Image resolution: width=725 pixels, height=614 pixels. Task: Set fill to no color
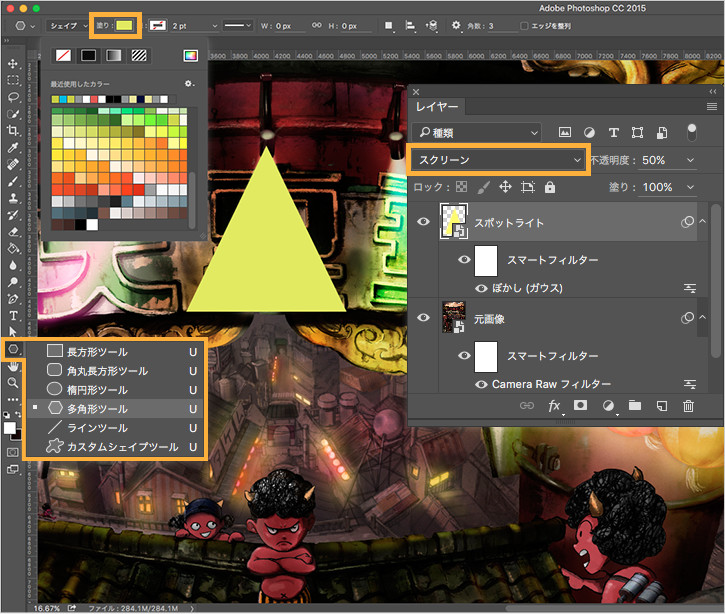63,55
